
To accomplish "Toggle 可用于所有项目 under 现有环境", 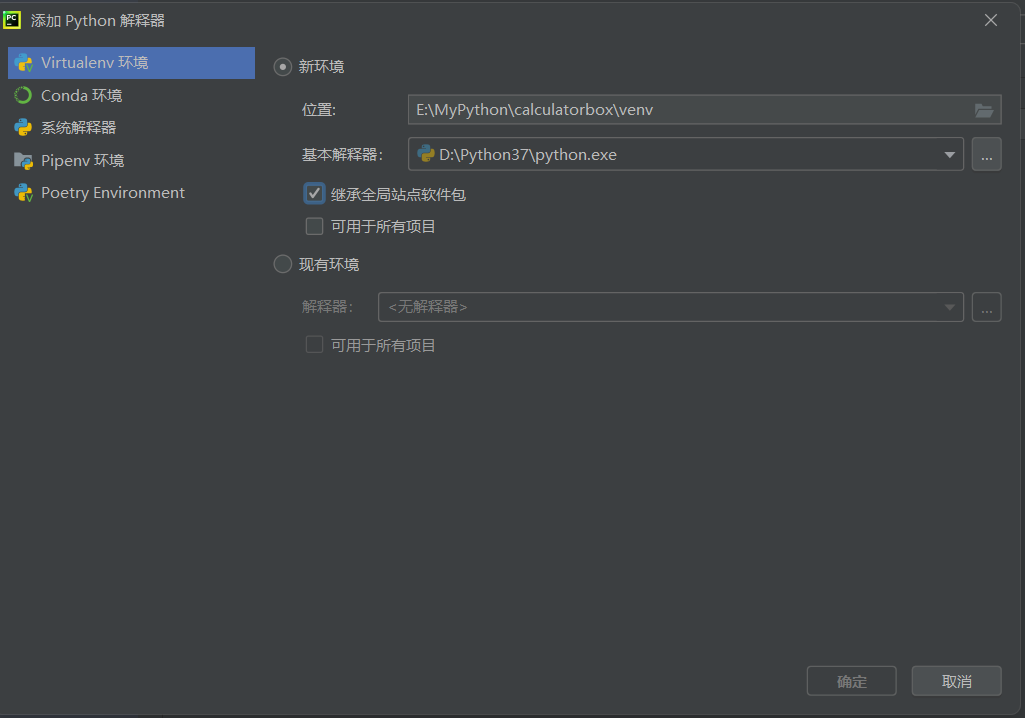I will tap(314, 345).
